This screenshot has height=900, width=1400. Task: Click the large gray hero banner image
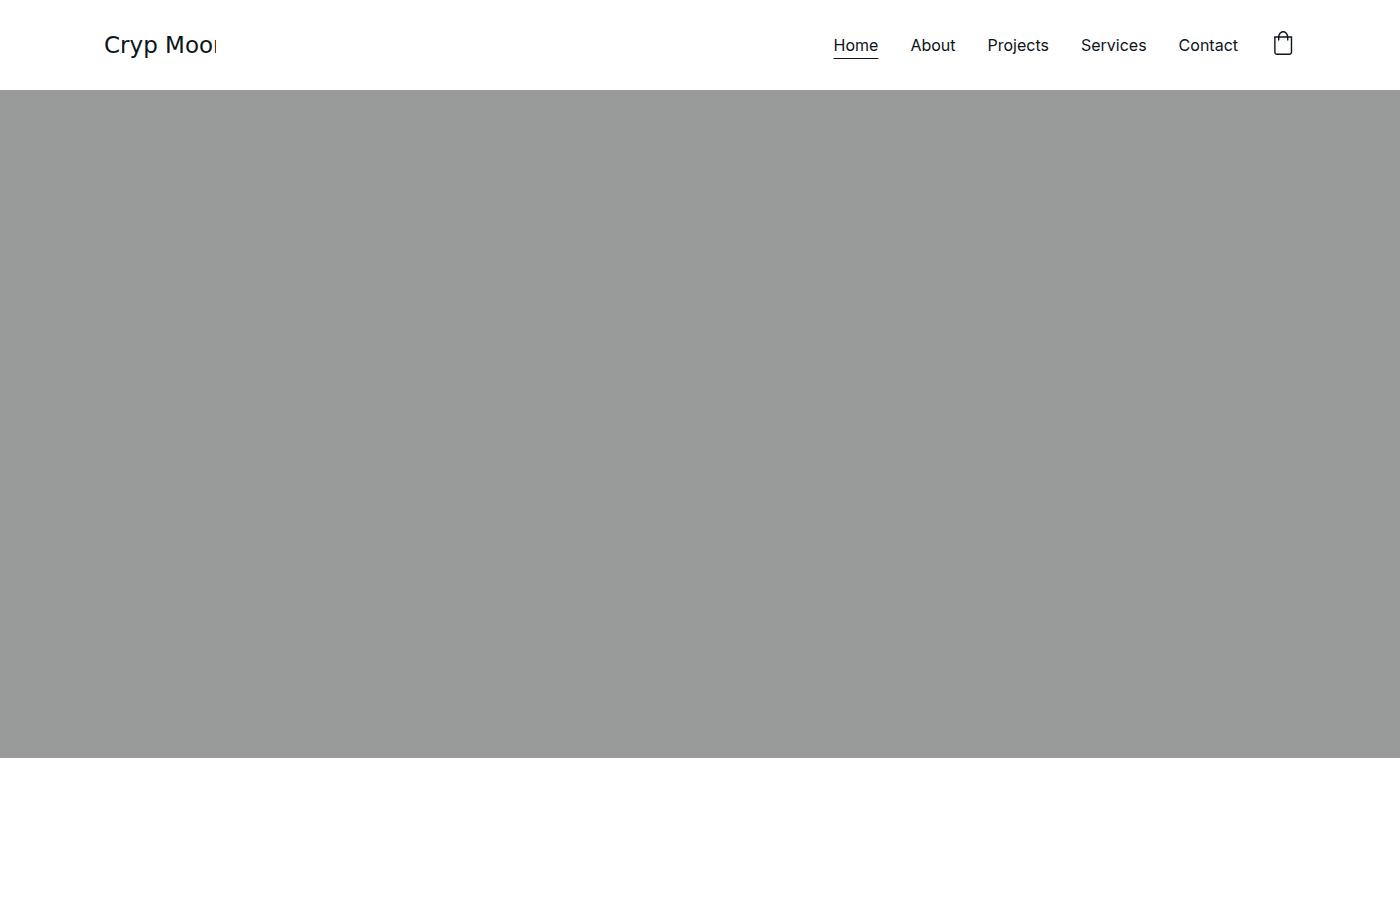(700, 424)
